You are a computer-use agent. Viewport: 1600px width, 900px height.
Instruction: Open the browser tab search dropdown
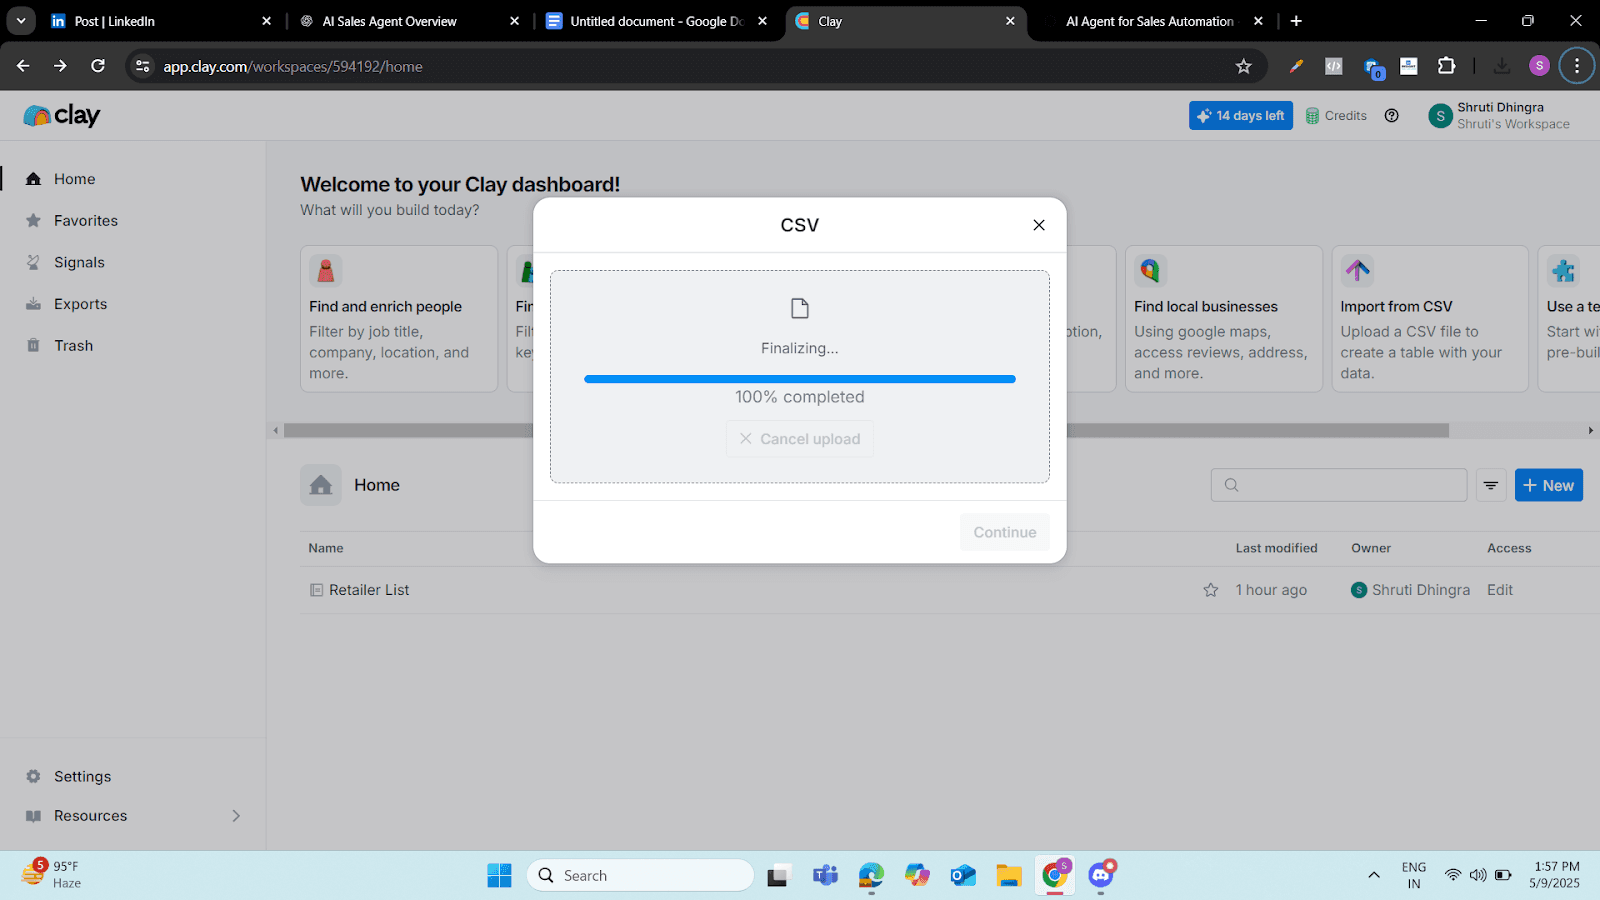coord(21,21)
